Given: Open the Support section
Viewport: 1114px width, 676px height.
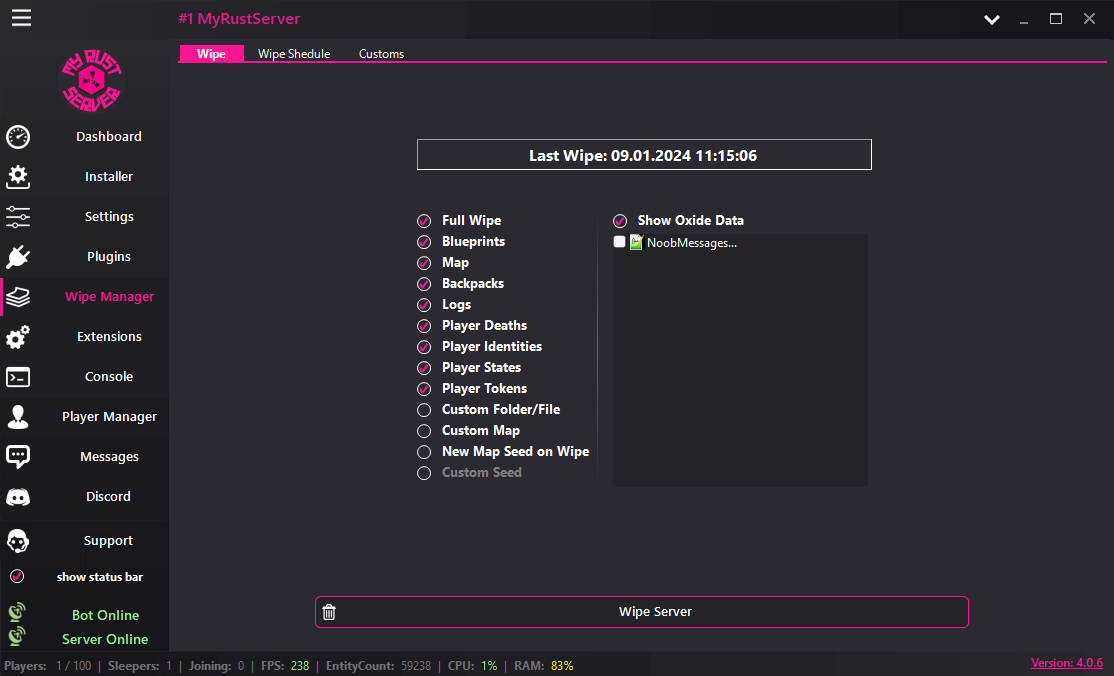Looking at the screenshot, I should (108, 540).
